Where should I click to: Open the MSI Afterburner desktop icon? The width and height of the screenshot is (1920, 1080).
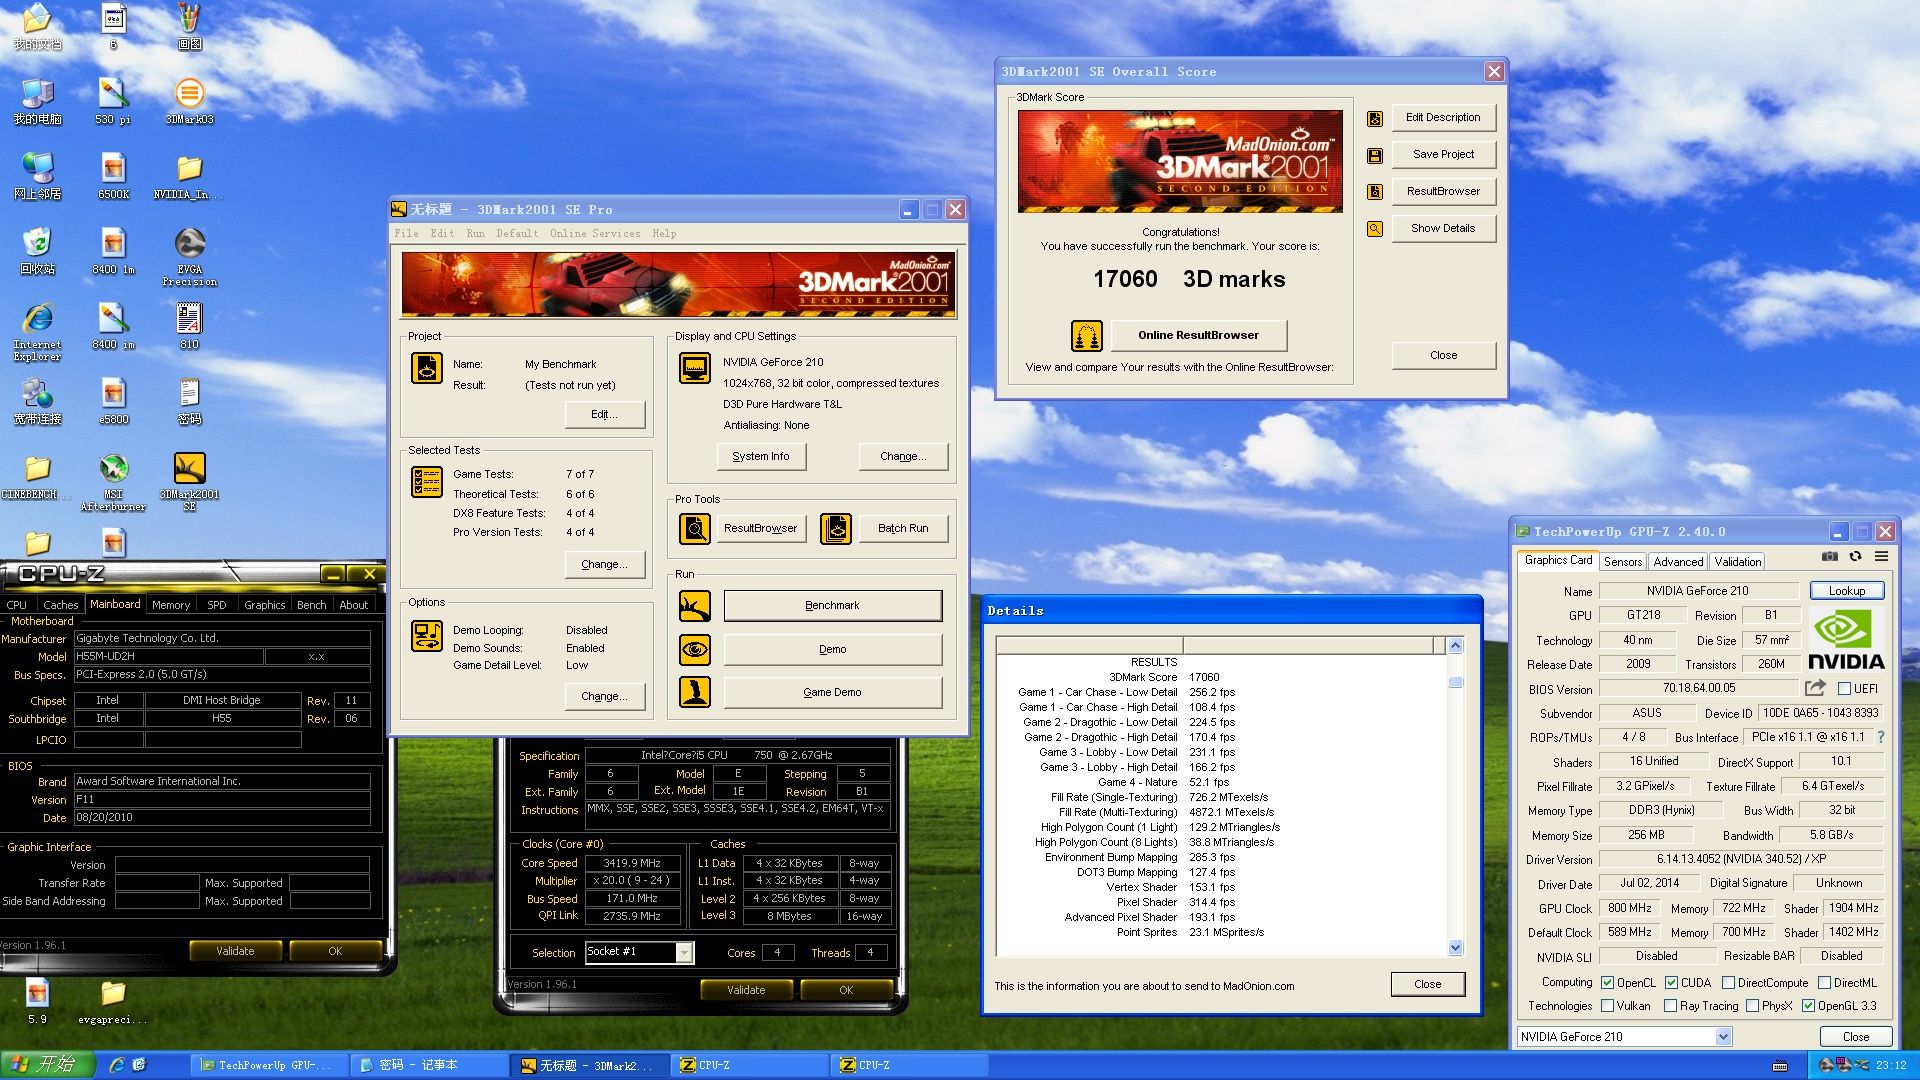113,481
